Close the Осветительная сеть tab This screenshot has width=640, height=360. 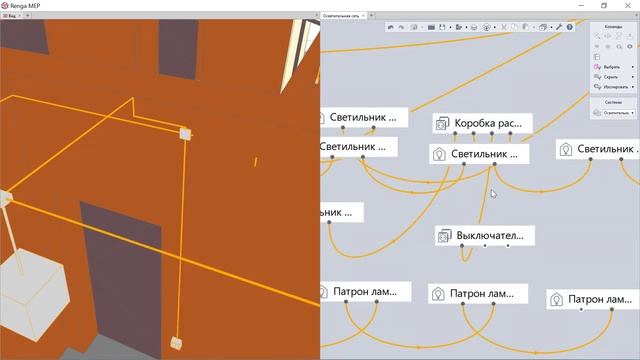(x=363, y=16)
